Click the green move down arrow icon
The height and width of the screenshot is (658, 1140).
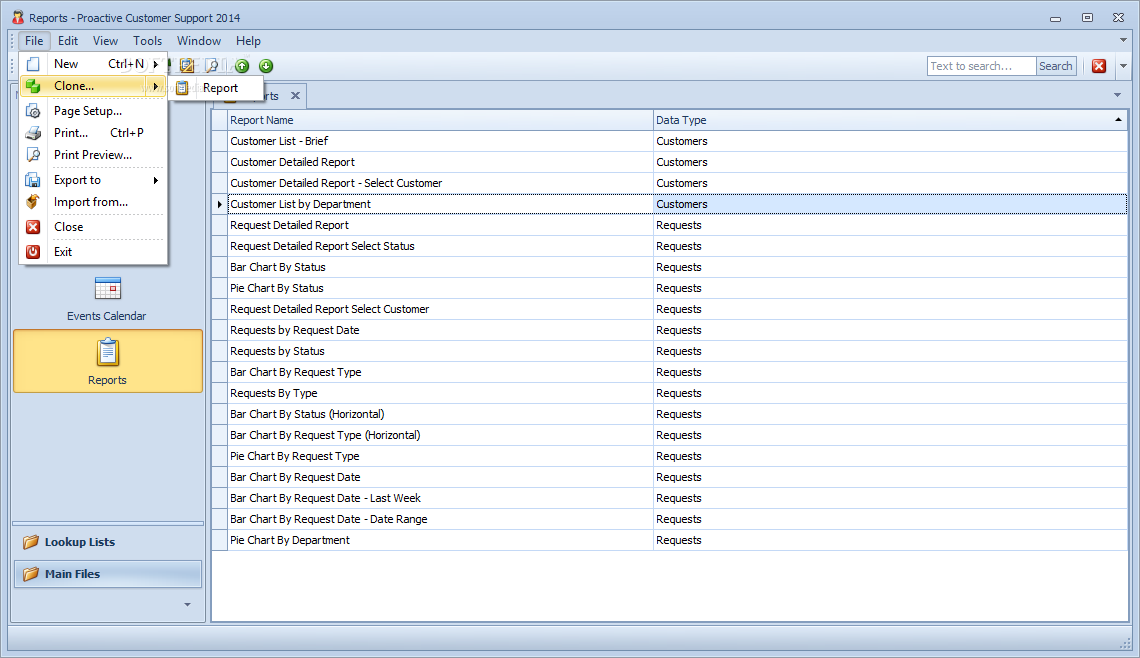click(266, 66)
